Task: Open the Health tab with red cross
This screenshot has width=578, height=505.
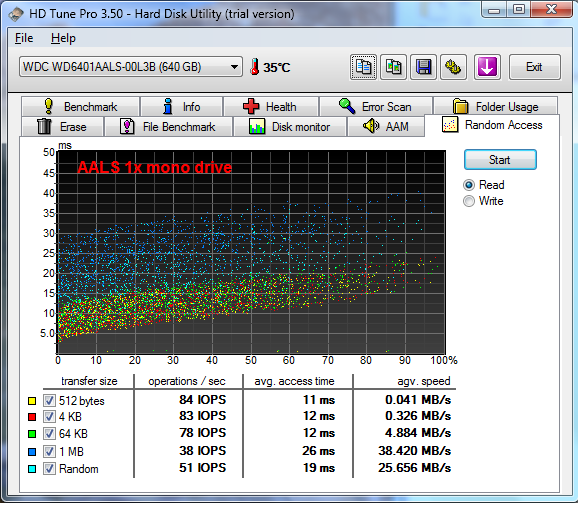Action: click(271, 107)
